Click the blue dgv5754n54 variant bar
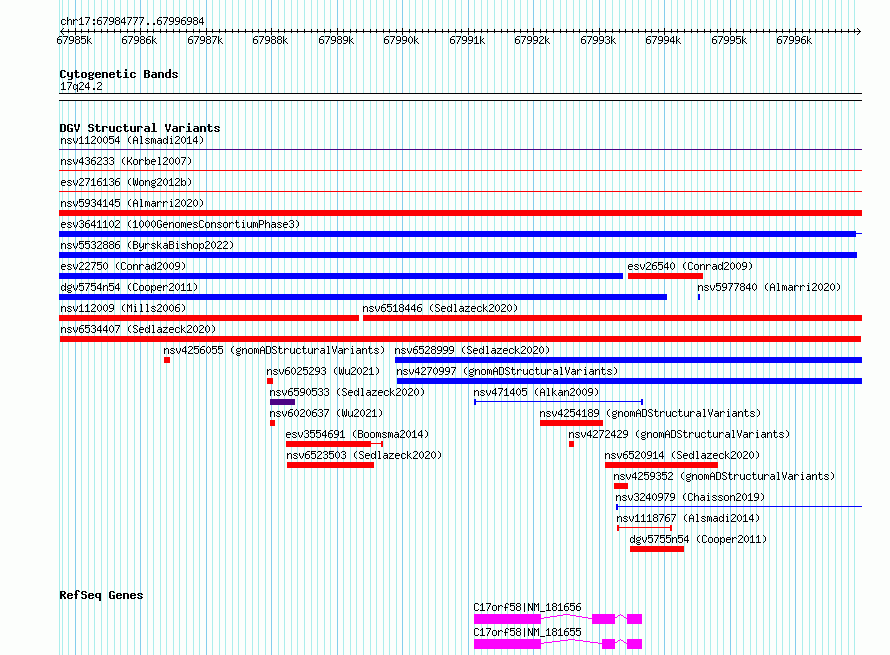The width and height of the screenshot is (890, 655). [363, 297]
